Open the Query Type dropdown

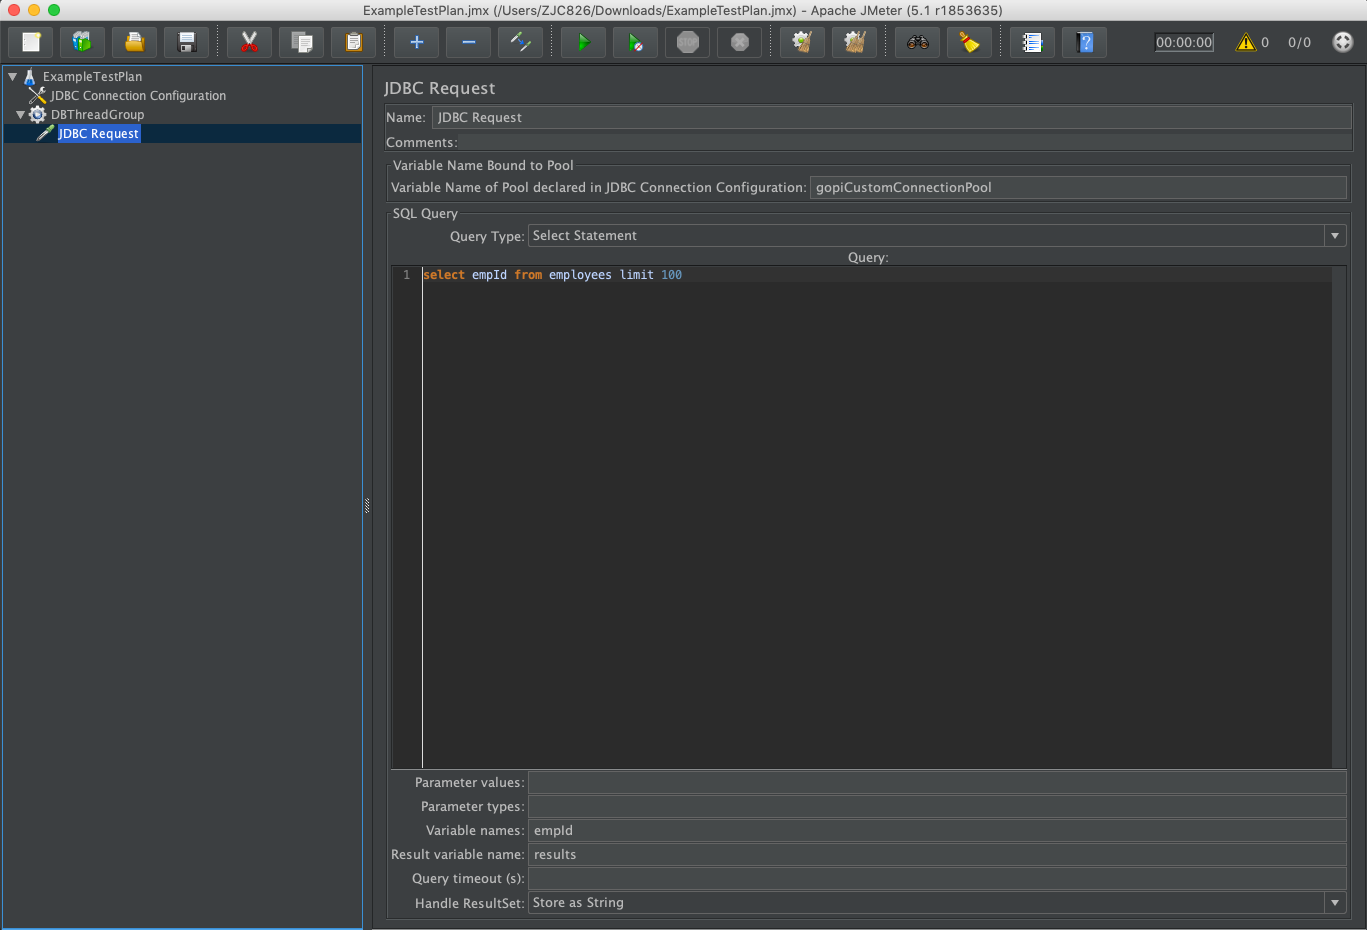pos(937,236)
